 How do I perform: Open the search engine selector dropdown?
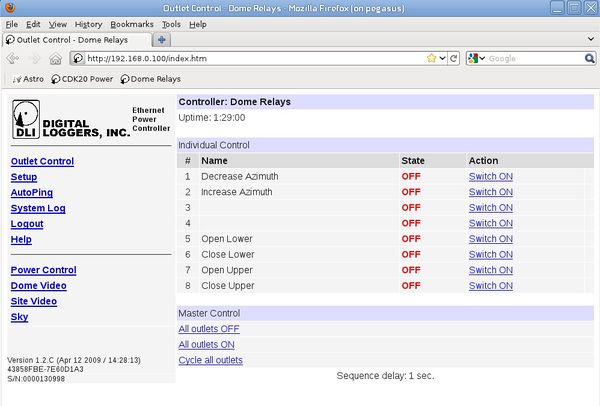click(482, 58)
